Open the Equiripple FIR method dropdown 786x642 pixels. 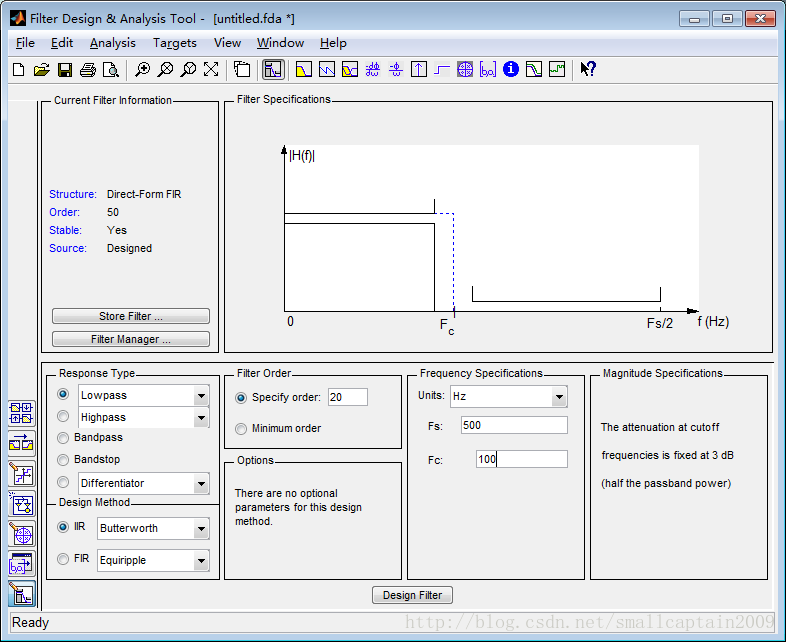click(x=201, y=560)
